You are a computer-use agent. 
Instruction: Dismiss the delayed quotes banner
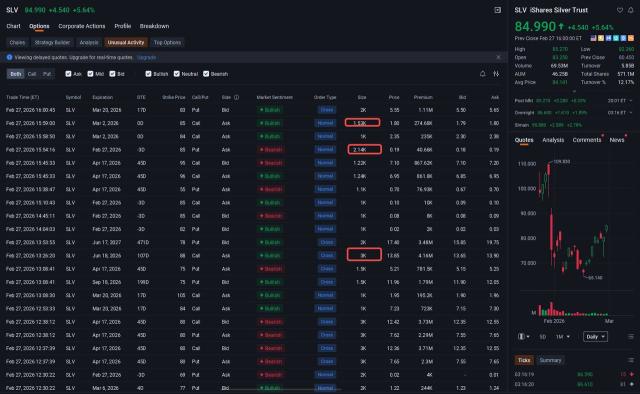(x=498, y=57)
